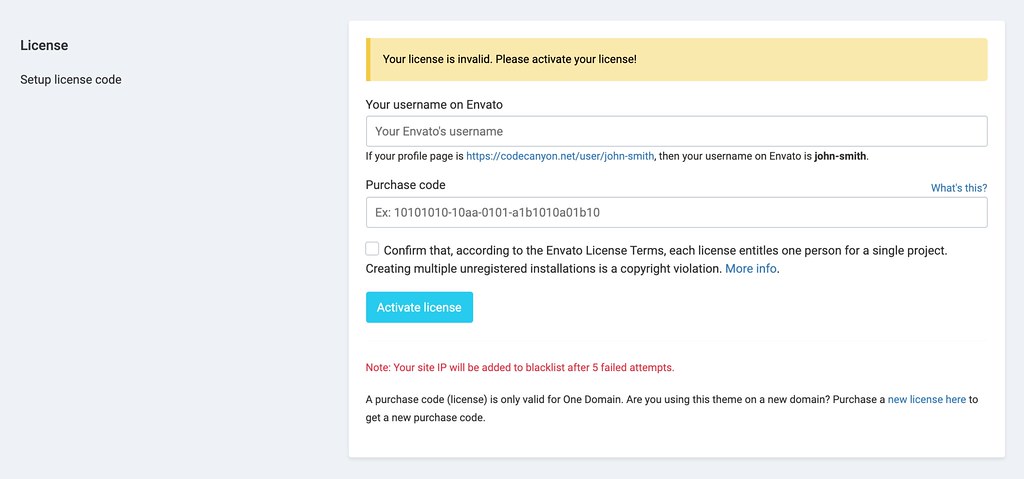1024x479 pixels.
Task: Click the "new license here" link
Action: click(x=926, y=399)
